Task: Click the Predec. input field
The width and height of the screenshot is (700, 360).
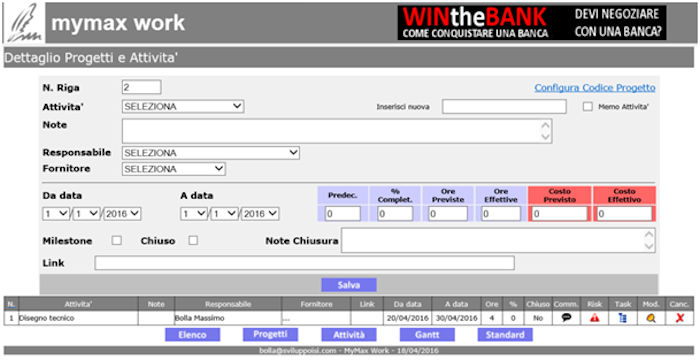Action: 342,213
